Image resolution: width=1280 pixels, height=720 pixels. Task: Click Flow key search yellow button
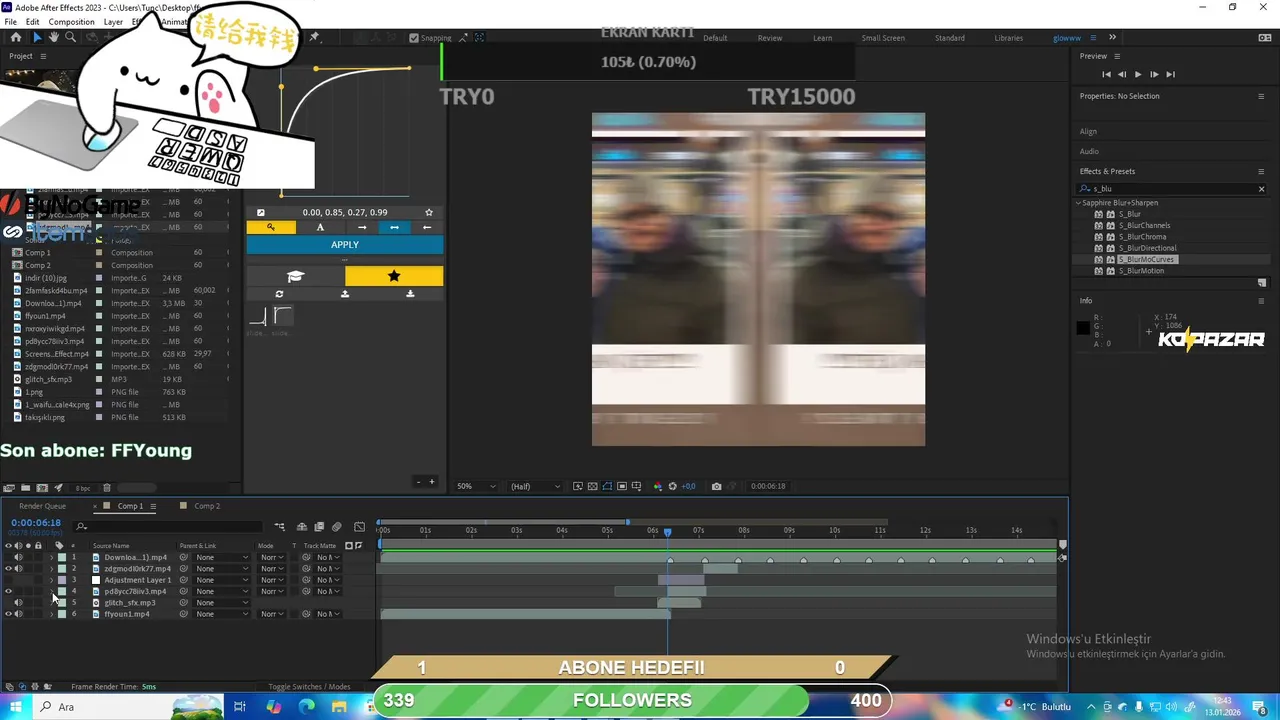point(271,227)
